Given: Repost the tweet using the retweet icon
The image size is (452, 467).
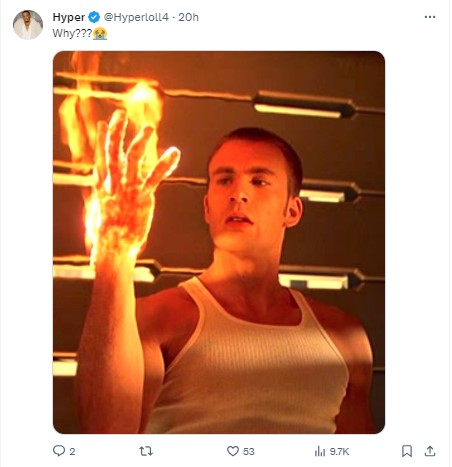Looking at the screenshot, I should pyautogui.click(x=146, y=451).
